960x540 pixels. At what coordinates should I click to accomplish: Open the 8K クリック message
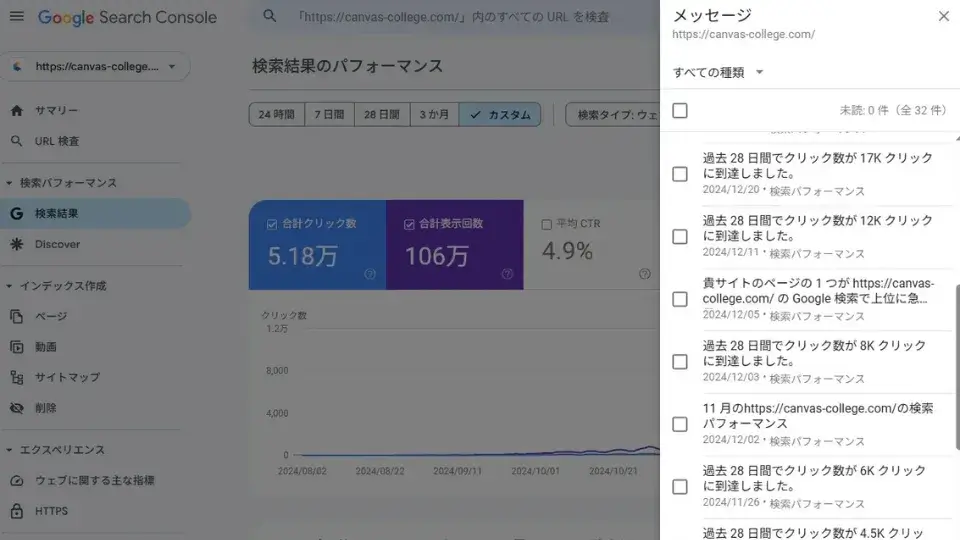tap(817, 362)
